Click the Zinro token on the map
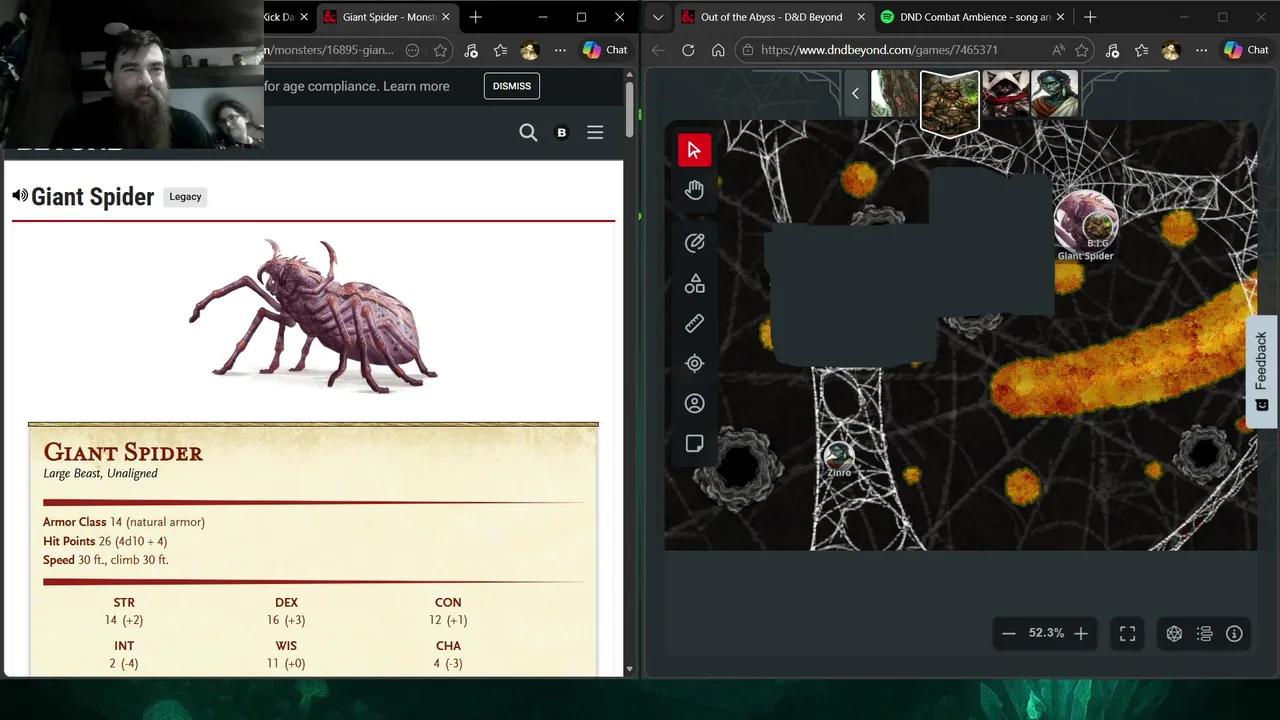Viewport: 1280px width, 720px height. pos(838,458)
